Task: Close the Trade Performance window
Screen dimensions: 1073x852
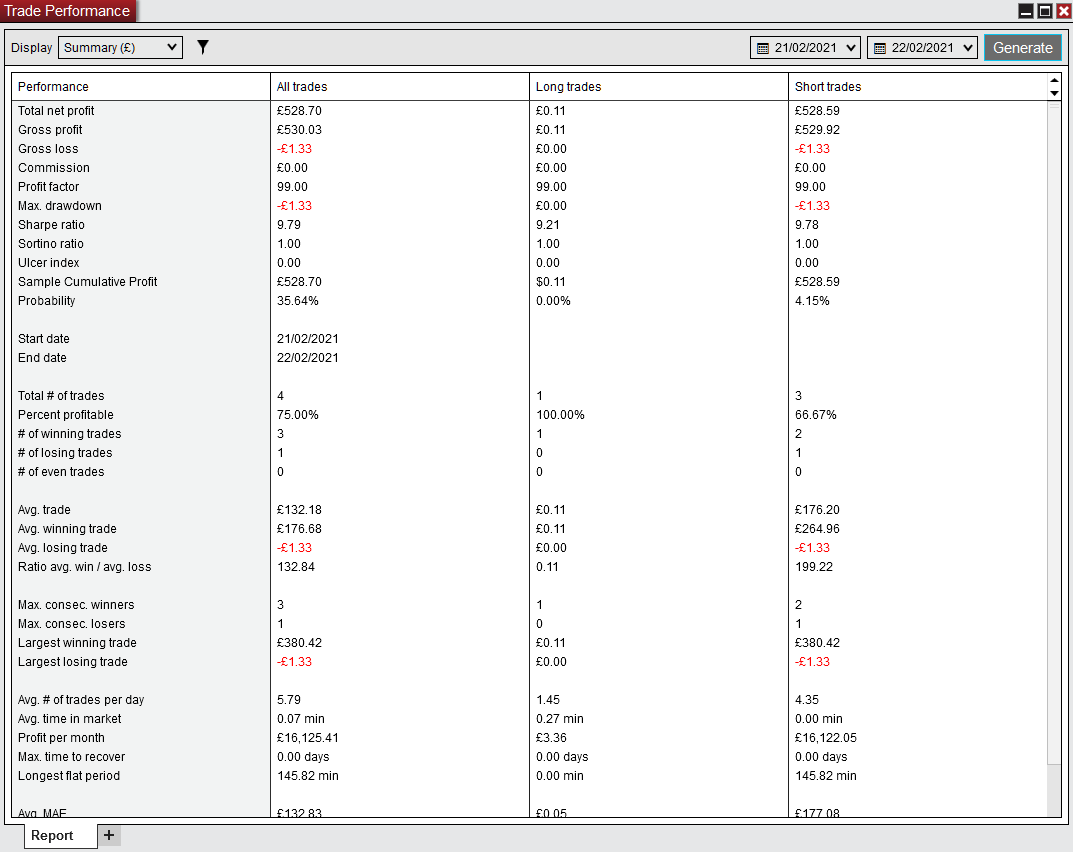Action: [1063, 11]
